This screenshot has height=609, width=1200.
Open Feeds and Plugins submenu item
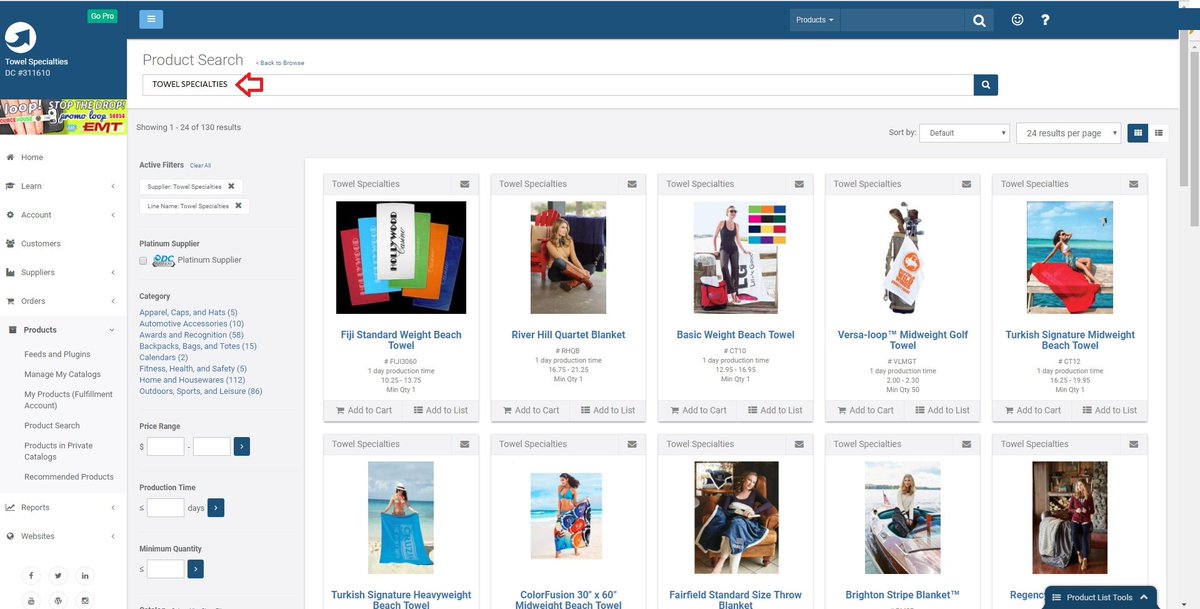pos(57,354)
